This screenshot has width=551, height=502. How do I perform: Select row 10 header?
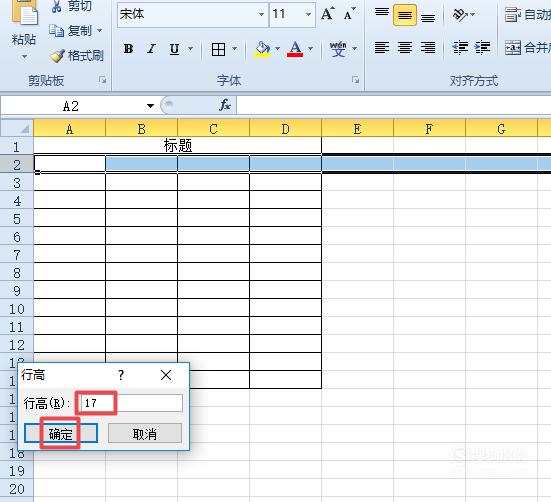pyautogui.click(x=17, y=309)
